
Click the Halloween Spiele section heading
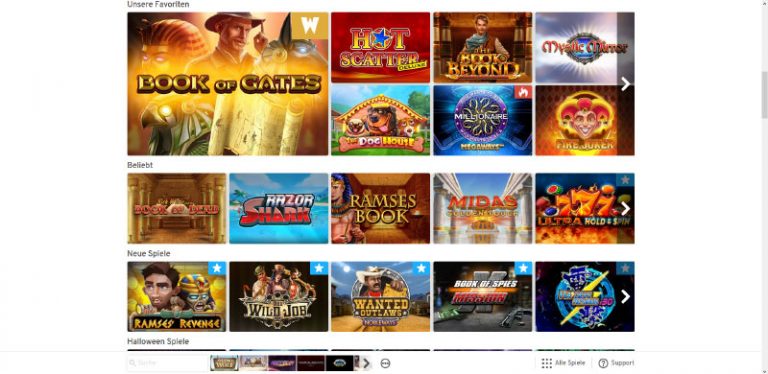click(x=158, y=341)
